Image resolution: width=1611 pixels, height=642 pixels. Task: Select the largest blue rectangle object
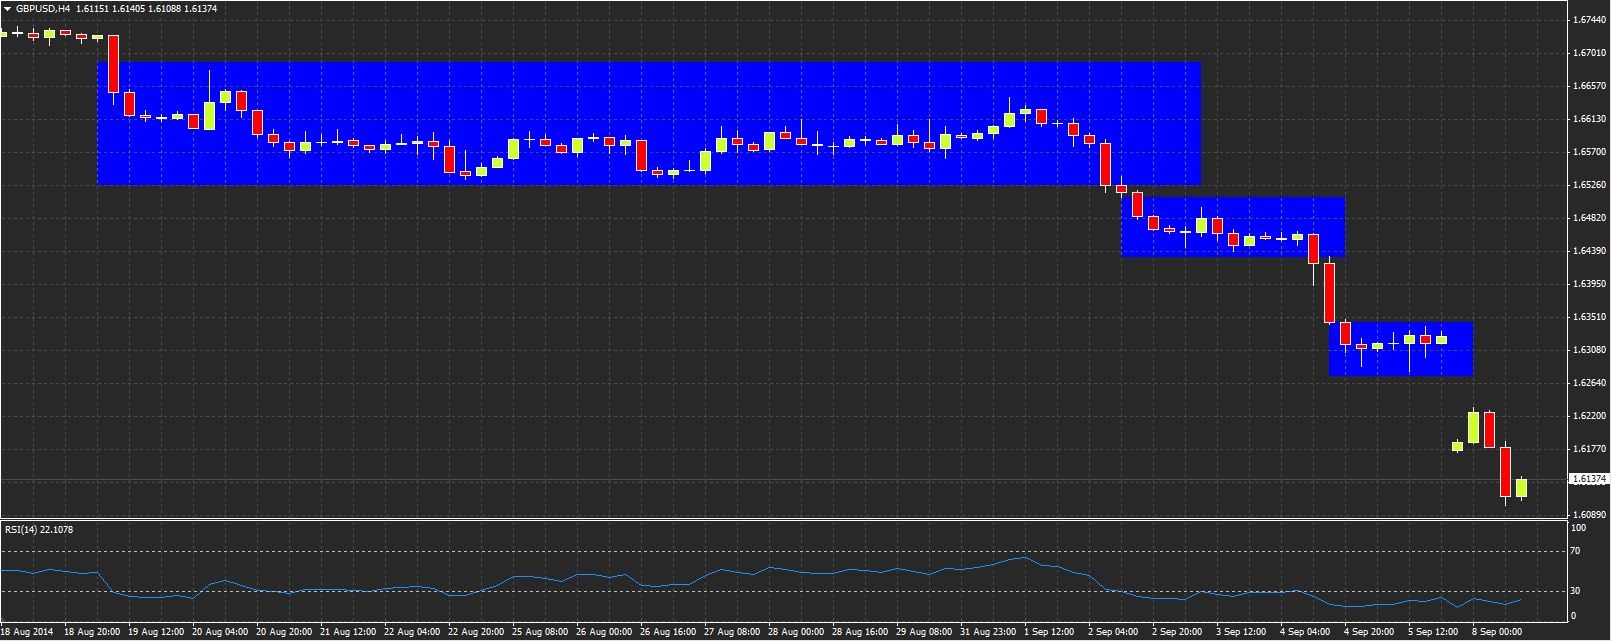648,124
